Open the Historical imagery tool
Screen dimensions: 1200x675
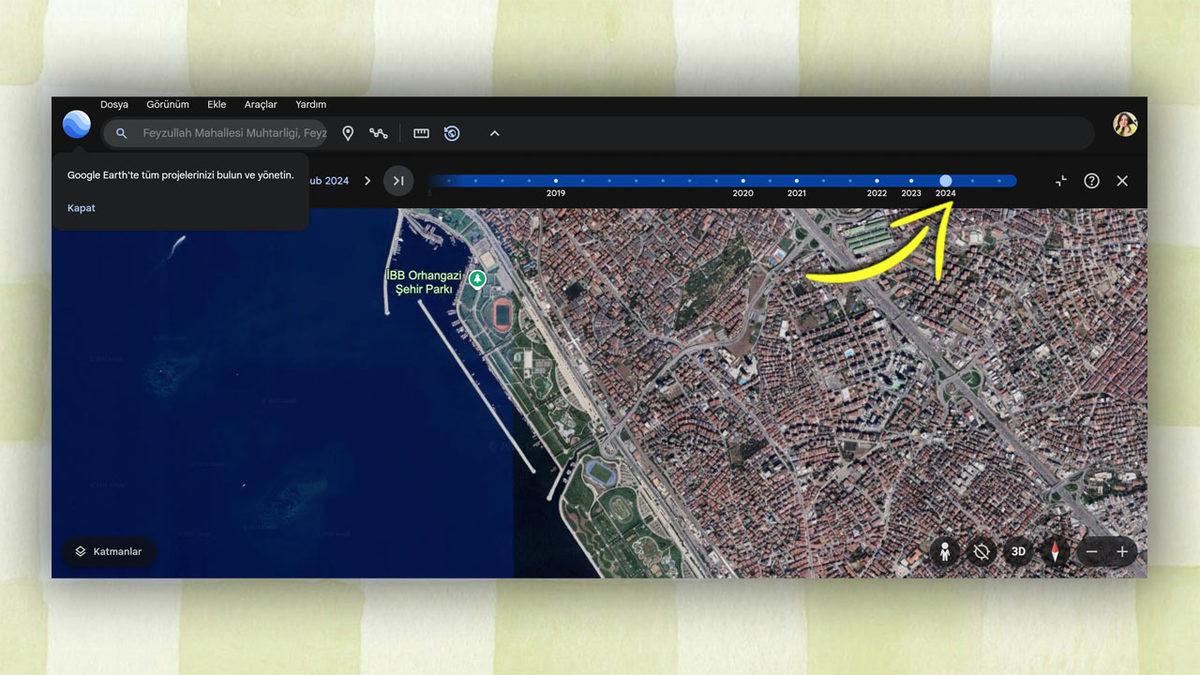pos(452,132)
